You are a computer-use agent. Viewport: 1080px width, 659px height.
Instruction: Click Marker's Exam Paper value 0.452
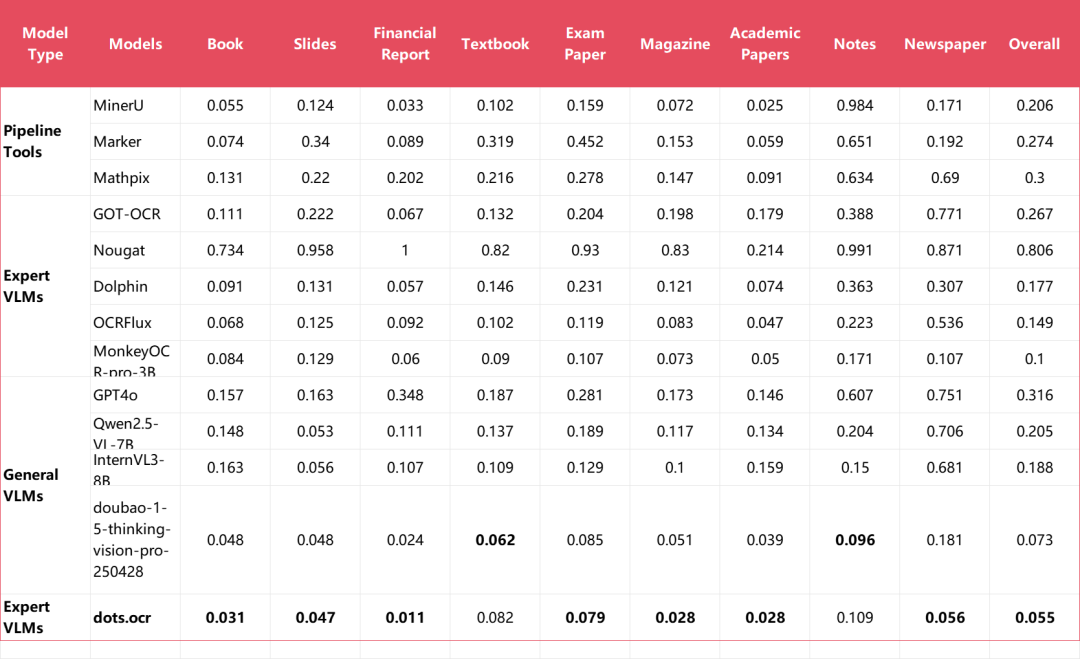(585, 141)
